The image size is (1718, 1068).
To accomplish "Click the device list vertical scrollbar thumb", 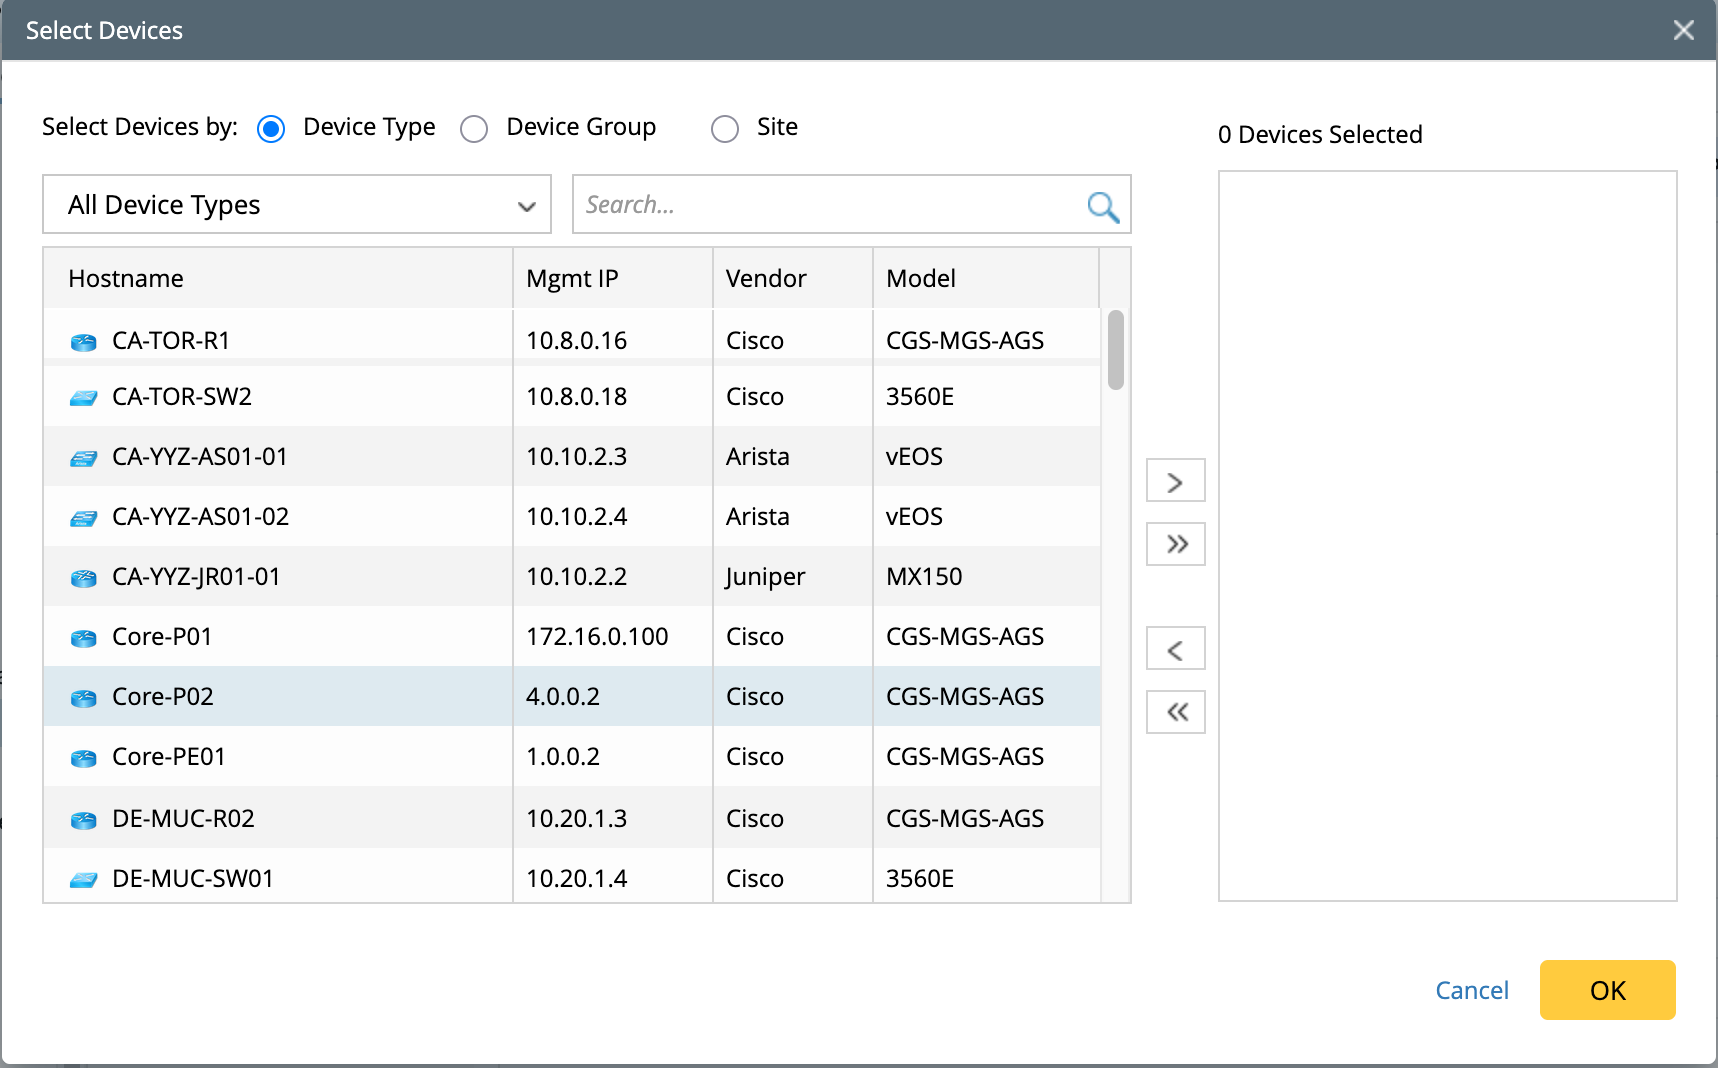I will tap(1116, 350).
